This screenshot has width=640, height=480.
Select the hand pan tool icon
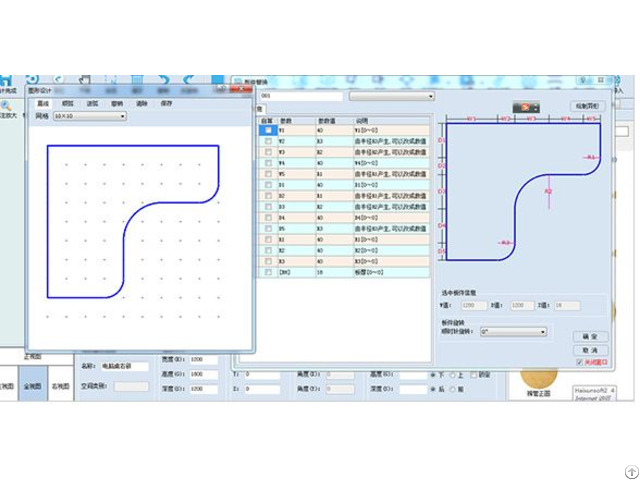[x=85, y=80]
